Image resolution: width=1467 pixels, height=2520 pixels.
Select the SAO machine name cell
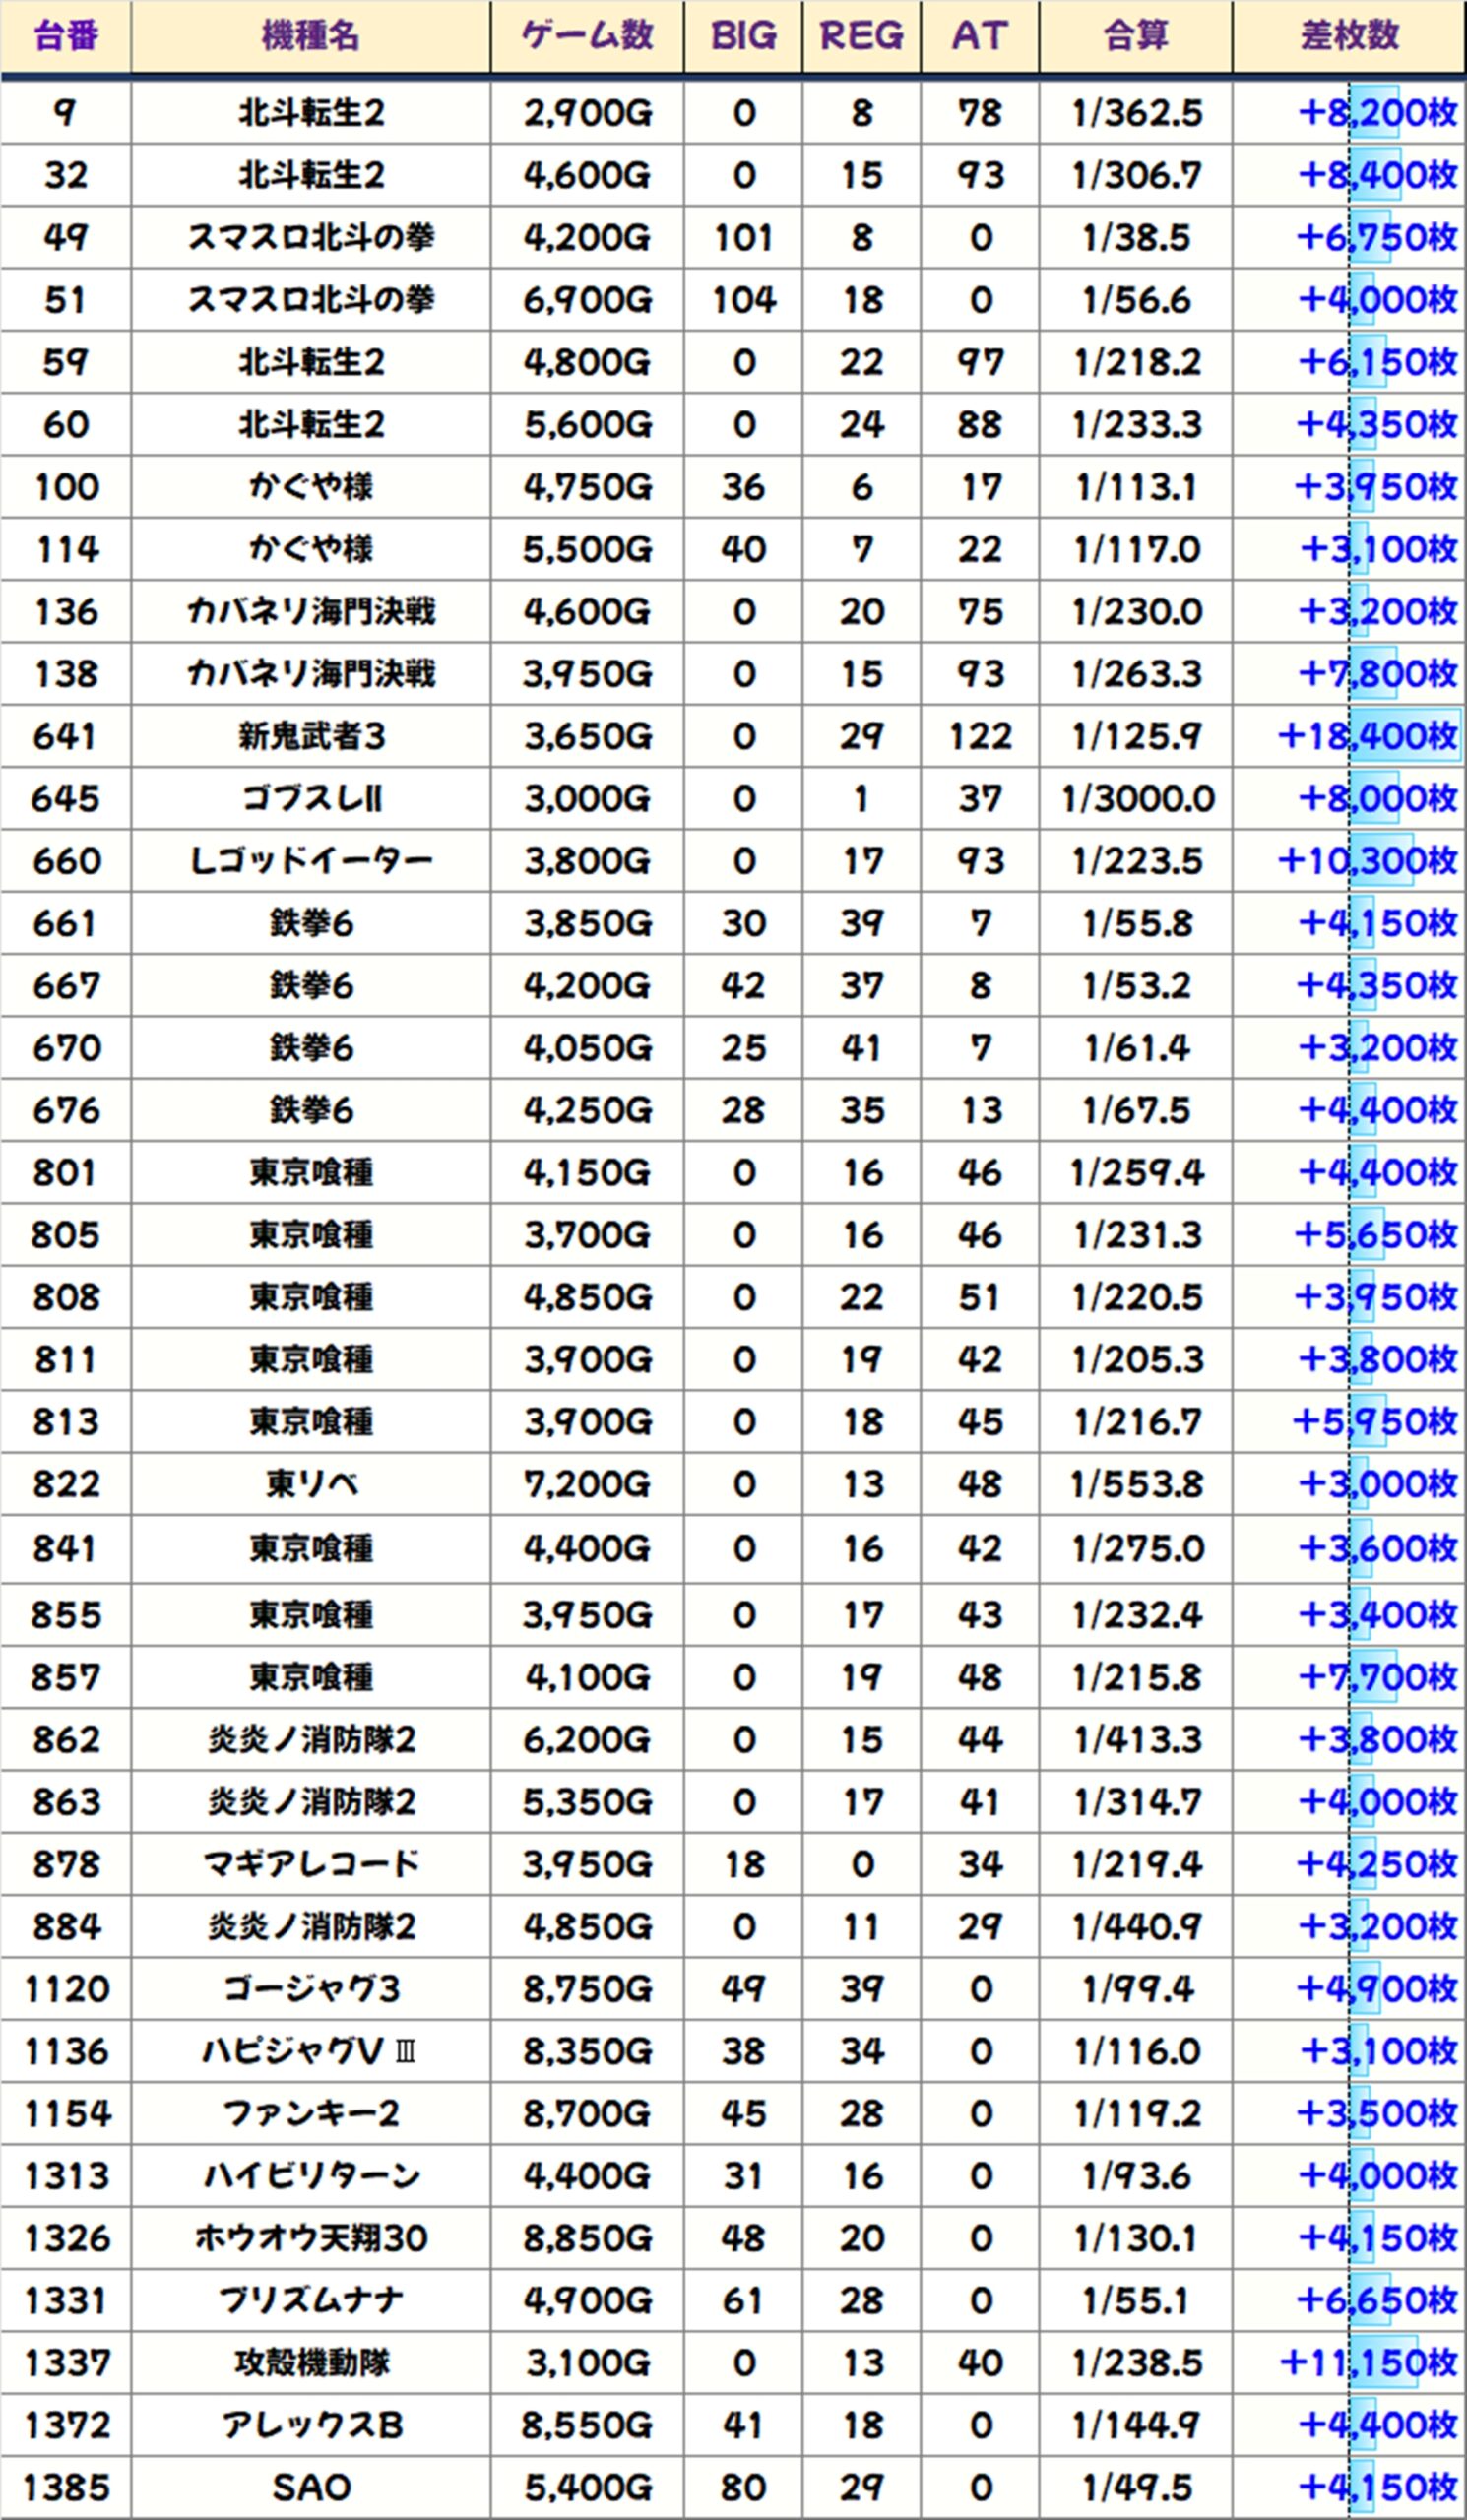[x=310, y=2487]
